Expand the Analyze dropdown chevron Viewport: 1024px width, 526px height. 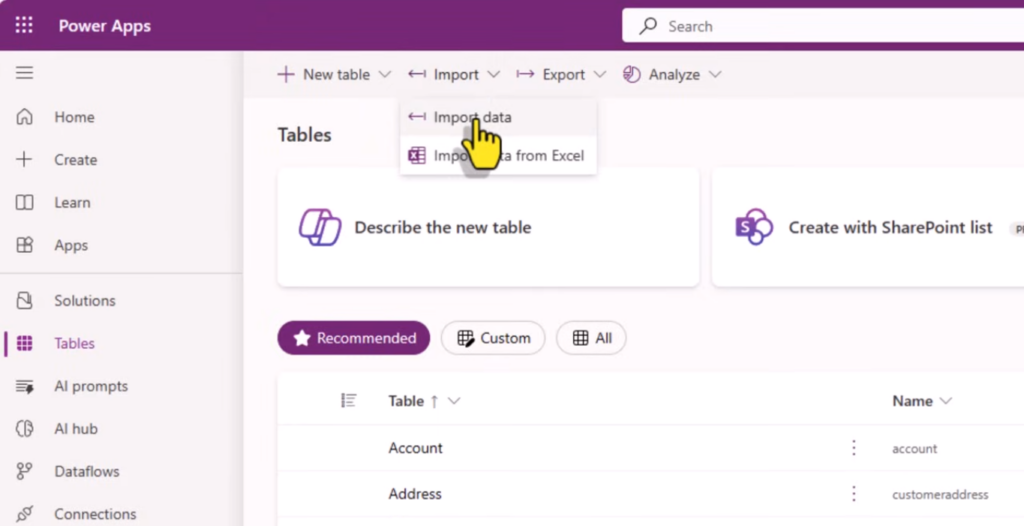tap(715, 74)
